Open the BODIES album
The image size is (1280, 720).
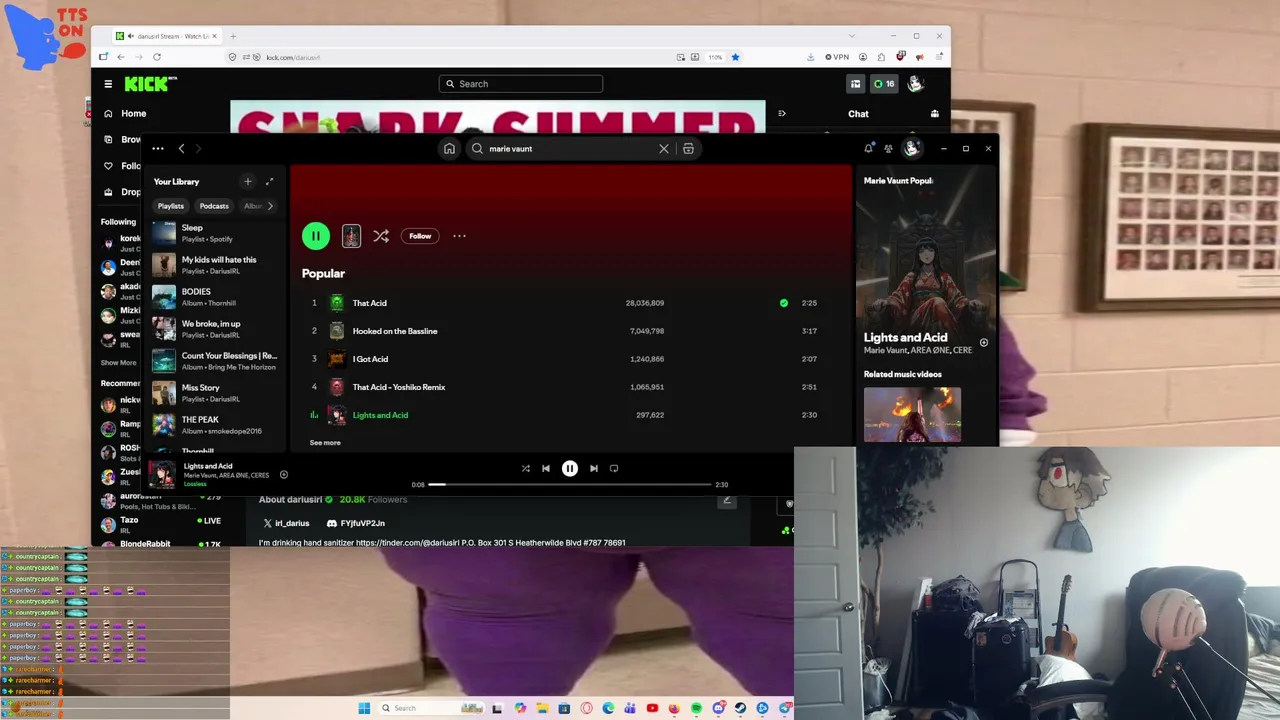(217, 297)
